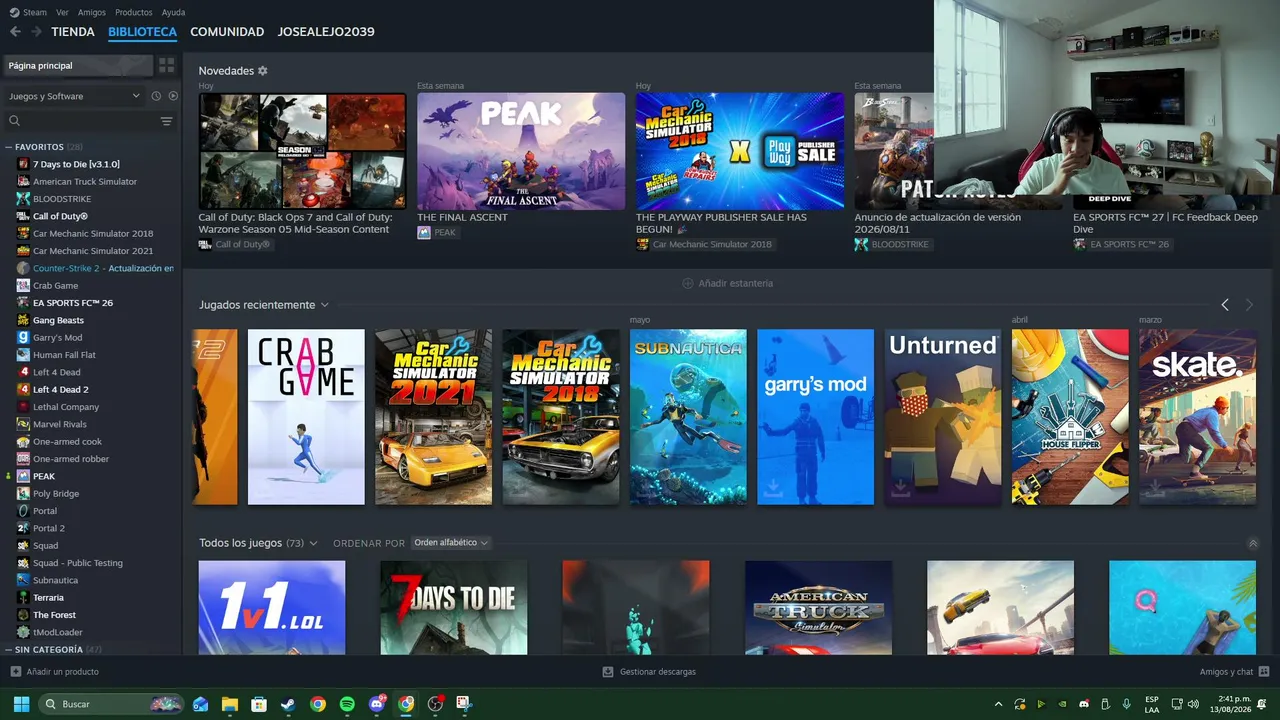
Task: Open Snipping Tool from taskbar
Action: (x=464, y=704)
